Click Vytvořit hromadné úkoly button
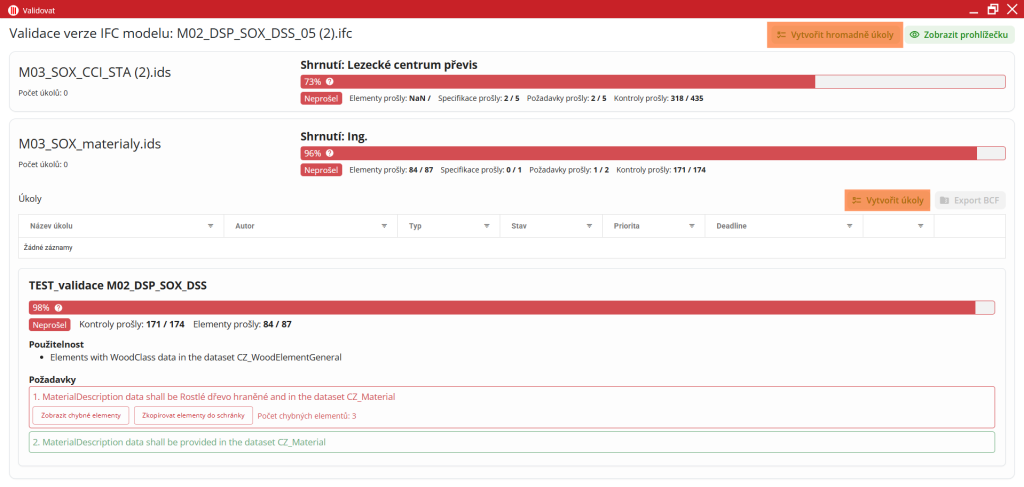The width and height of the screenshot is (1024, 487). coord(834,35)
